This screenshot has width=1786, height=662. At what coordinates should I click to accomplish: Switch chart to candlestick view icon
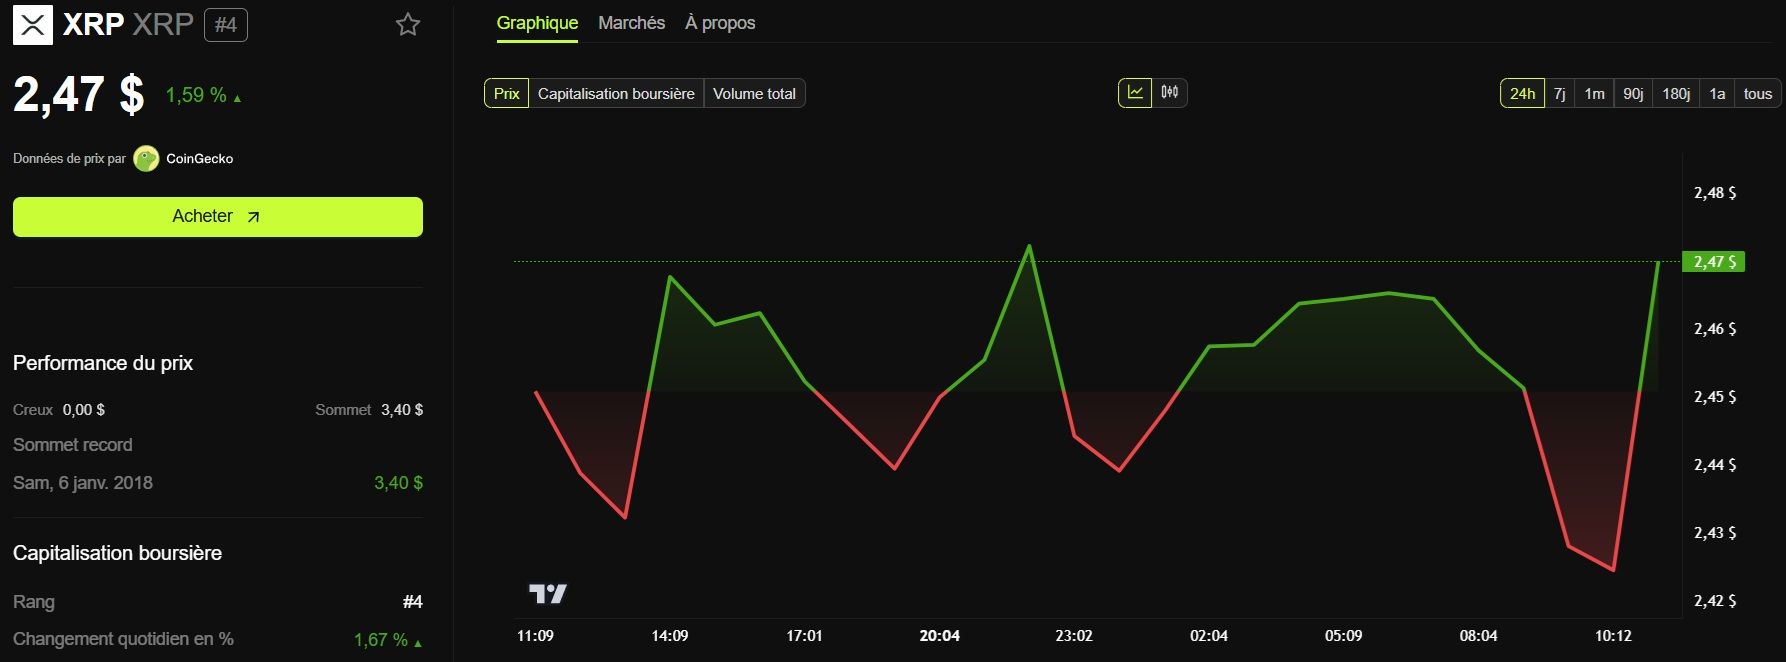[1170, 93]
